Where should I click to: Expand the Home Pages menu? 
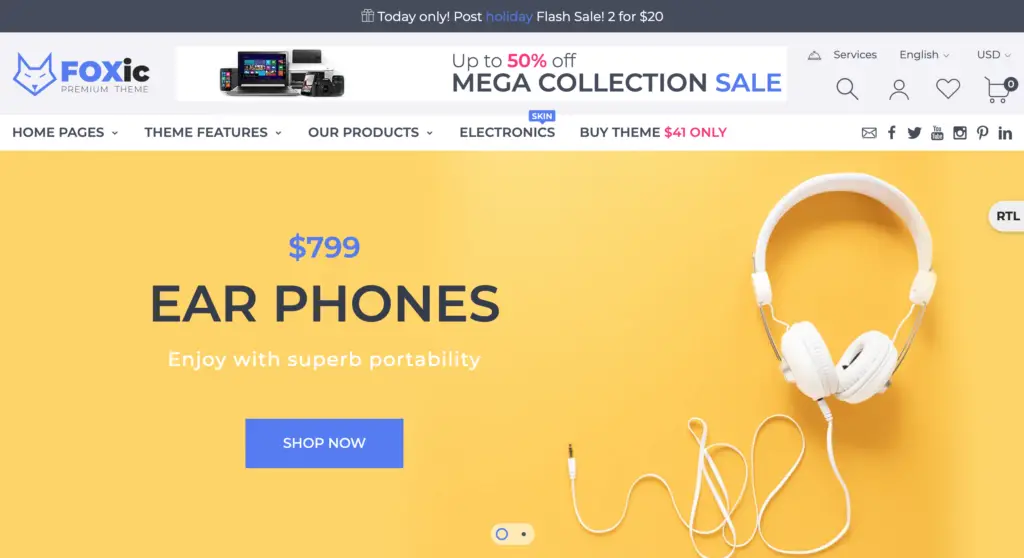(x=65, y=133)
